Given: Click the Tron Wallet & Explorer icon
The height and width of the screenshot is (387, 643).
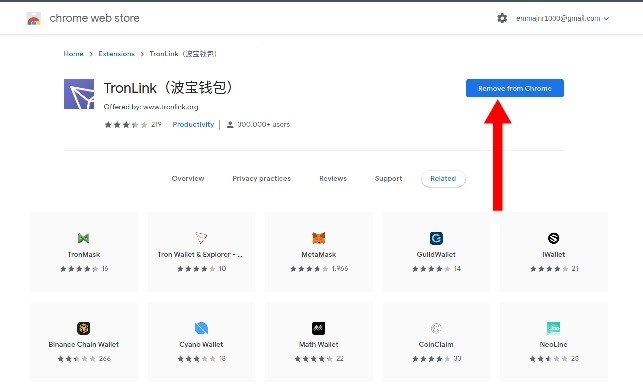Looking at the screenshot, I should click(x=201, y=238).
